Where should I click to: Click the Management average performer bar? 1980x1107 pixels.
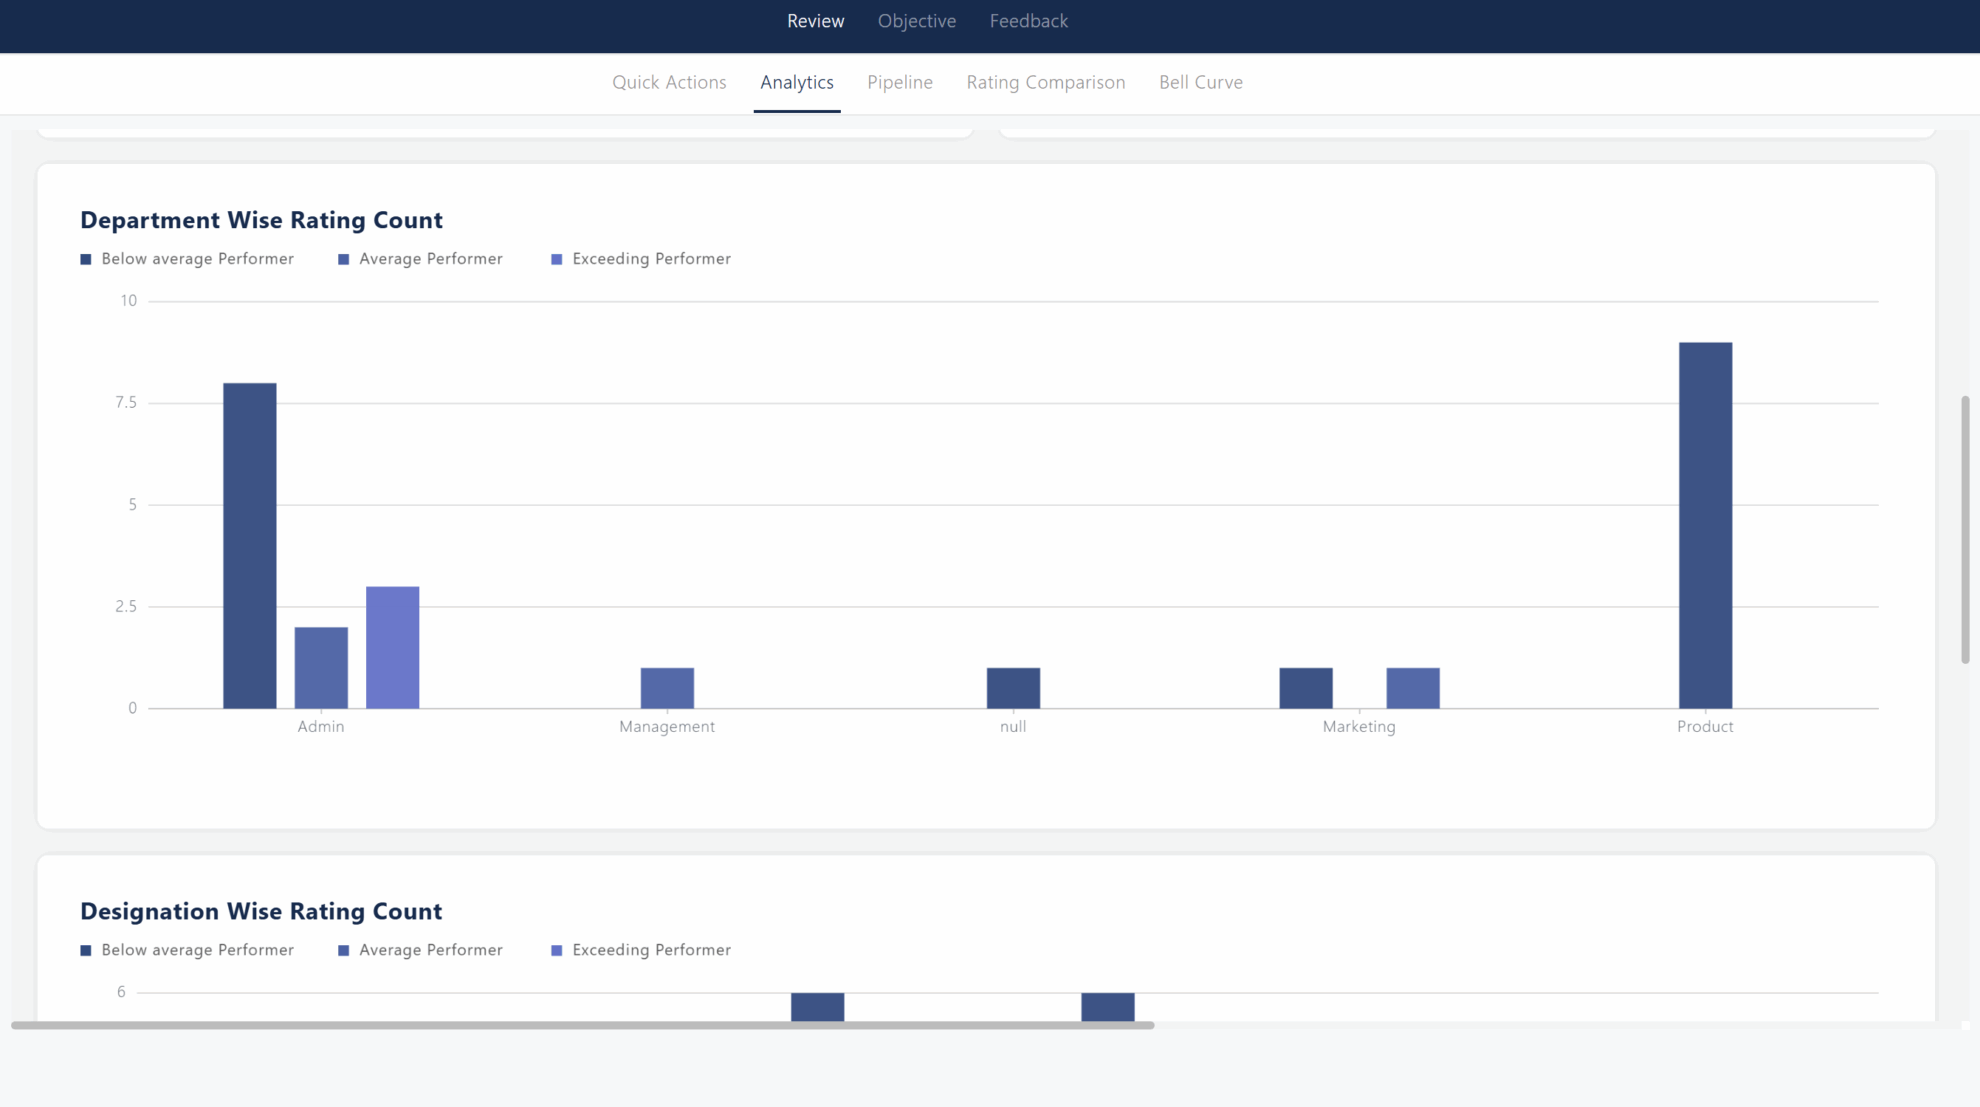click(x=667, y=685)
